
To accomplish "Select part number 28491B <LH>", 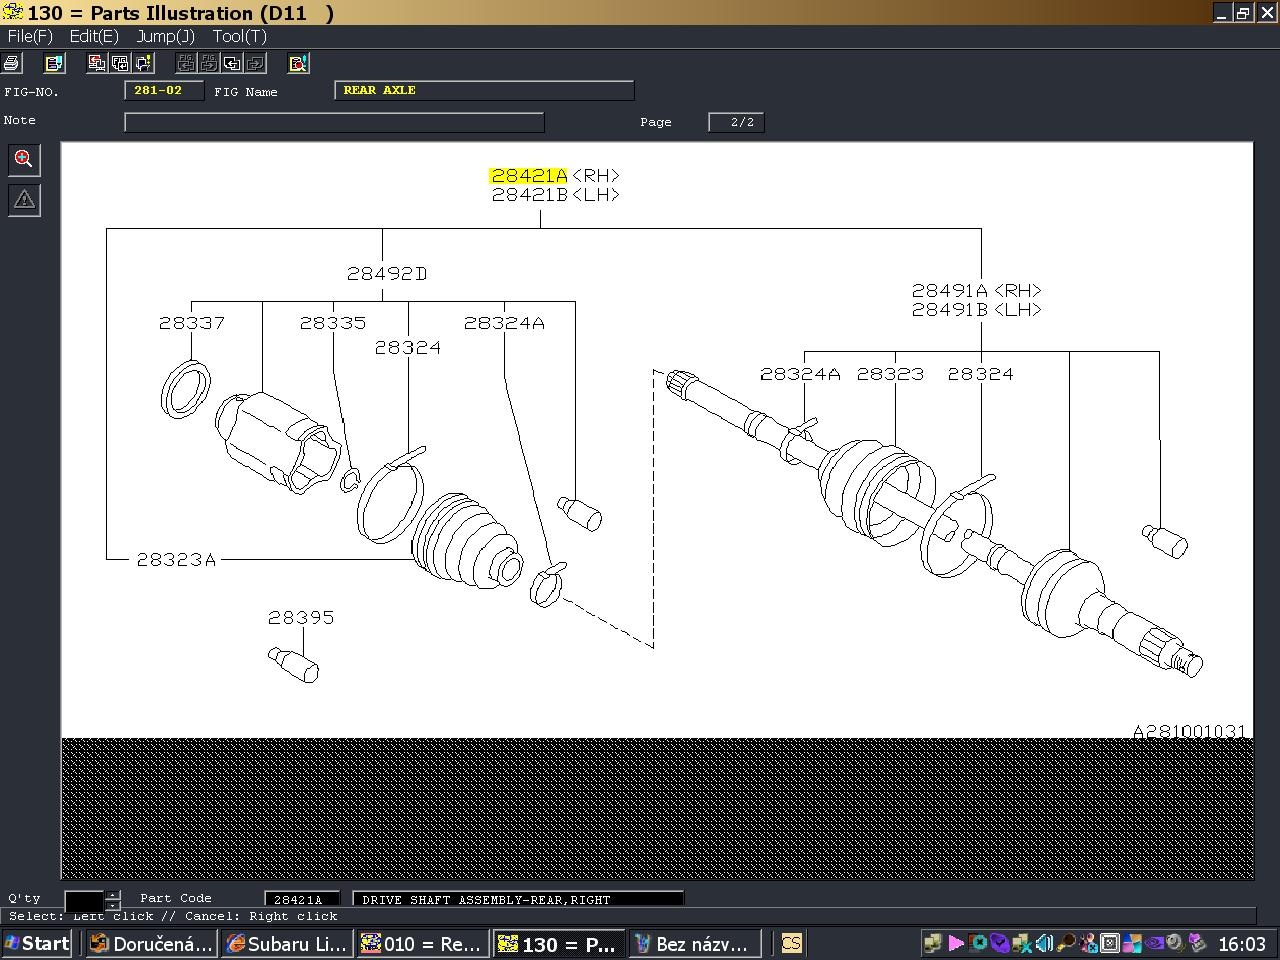I will pos(976,310).
